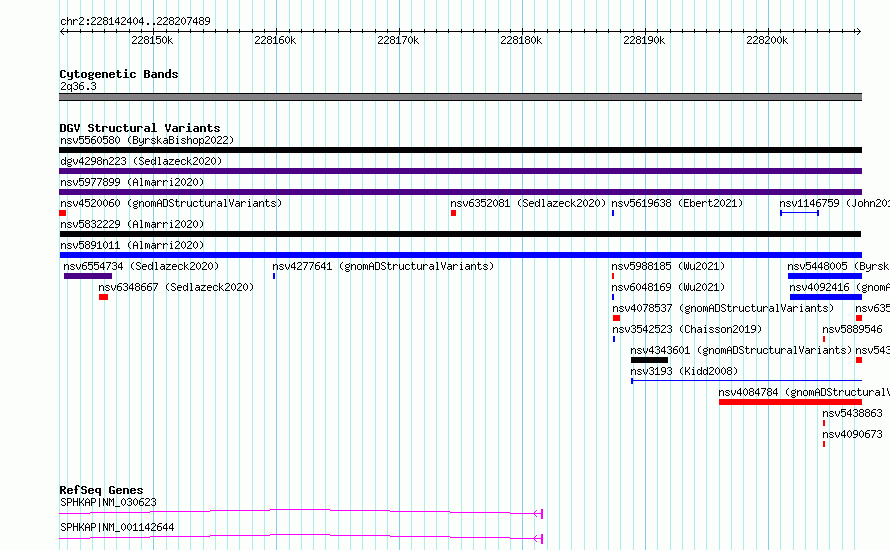The width and height of the screenshot is (890, 550).
Task: Click the blue nsv5448005 variant bar
Action: click(825, 276)
